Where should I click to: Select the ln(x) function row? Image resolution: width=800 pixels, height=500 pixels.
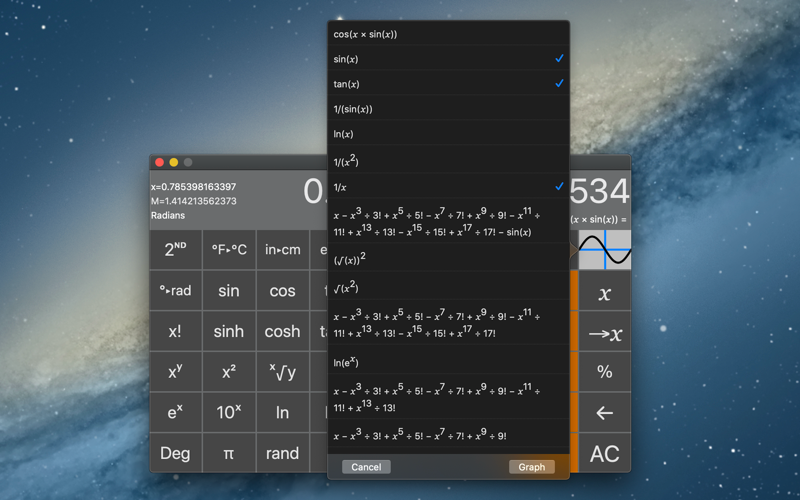pyautogui.click(x=448, y=133)
